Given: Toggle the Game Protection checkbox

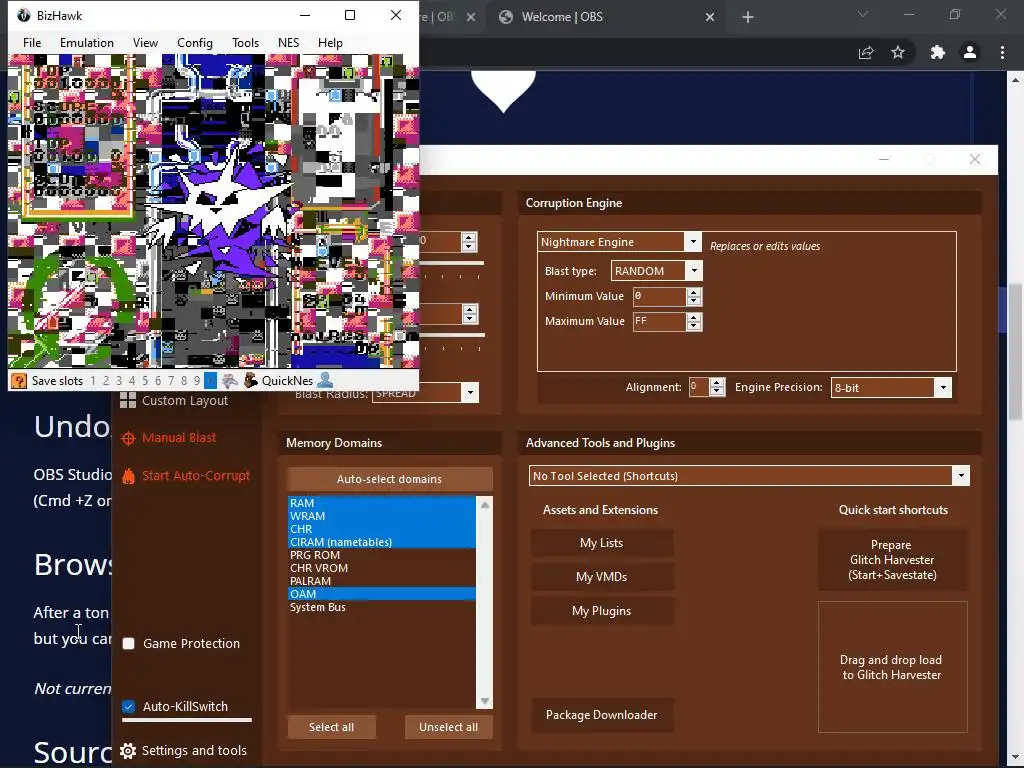Looking at the screenshot, I should pos(129,643).
